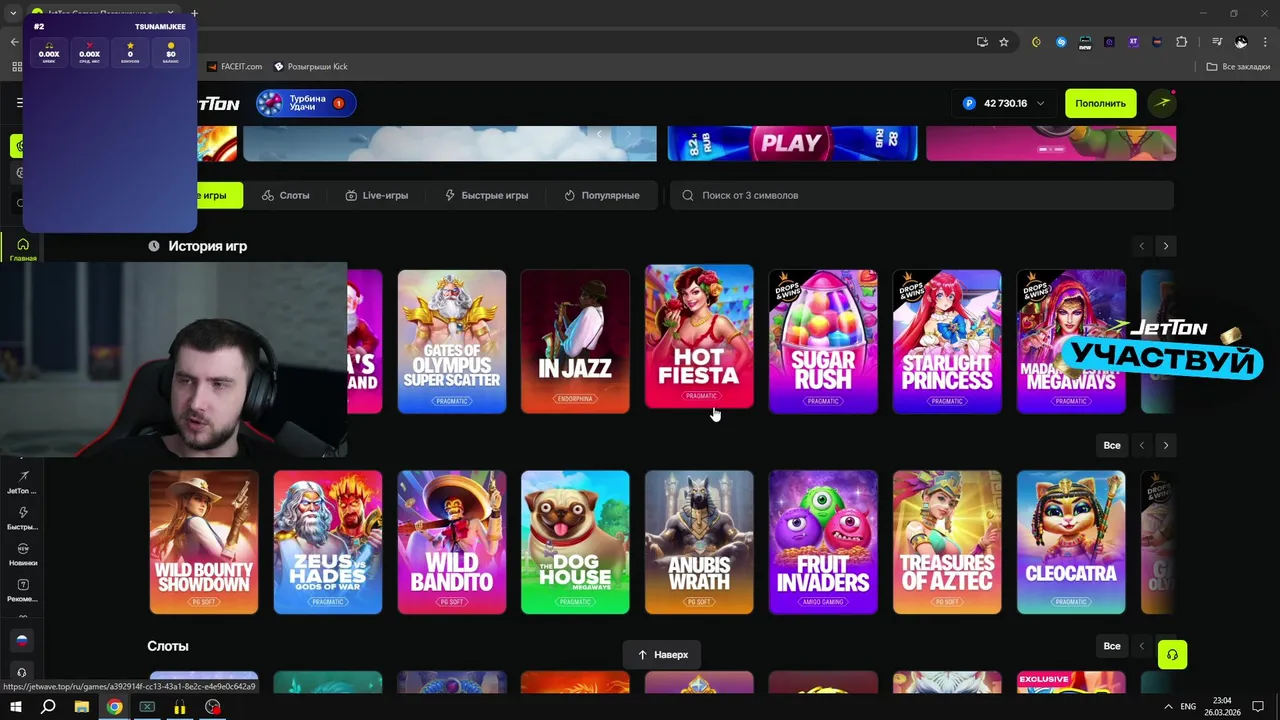Open Wild Bounty Showdown game card
Screen dimensions: 1280x720
point(204,542)
